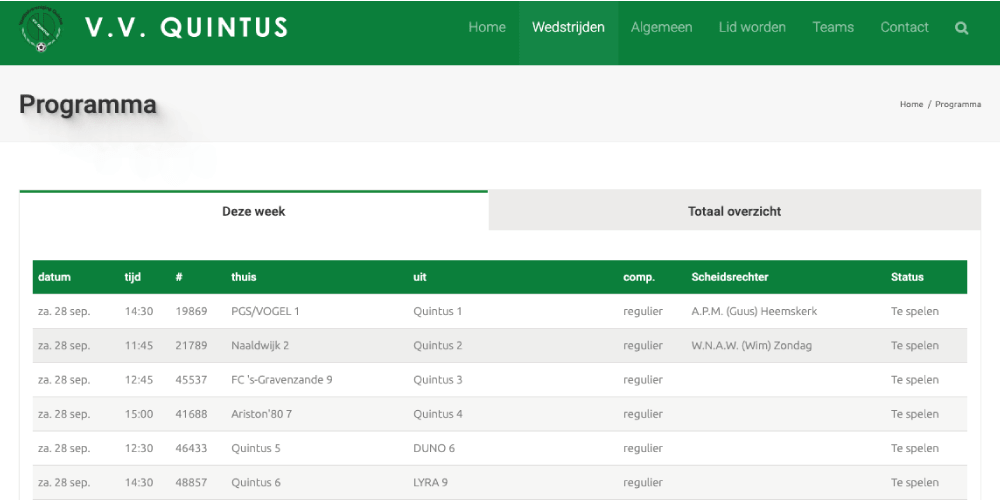Open the Teams menu
The height and width of the screenshot is (500, 1000).
click(833, 27)
